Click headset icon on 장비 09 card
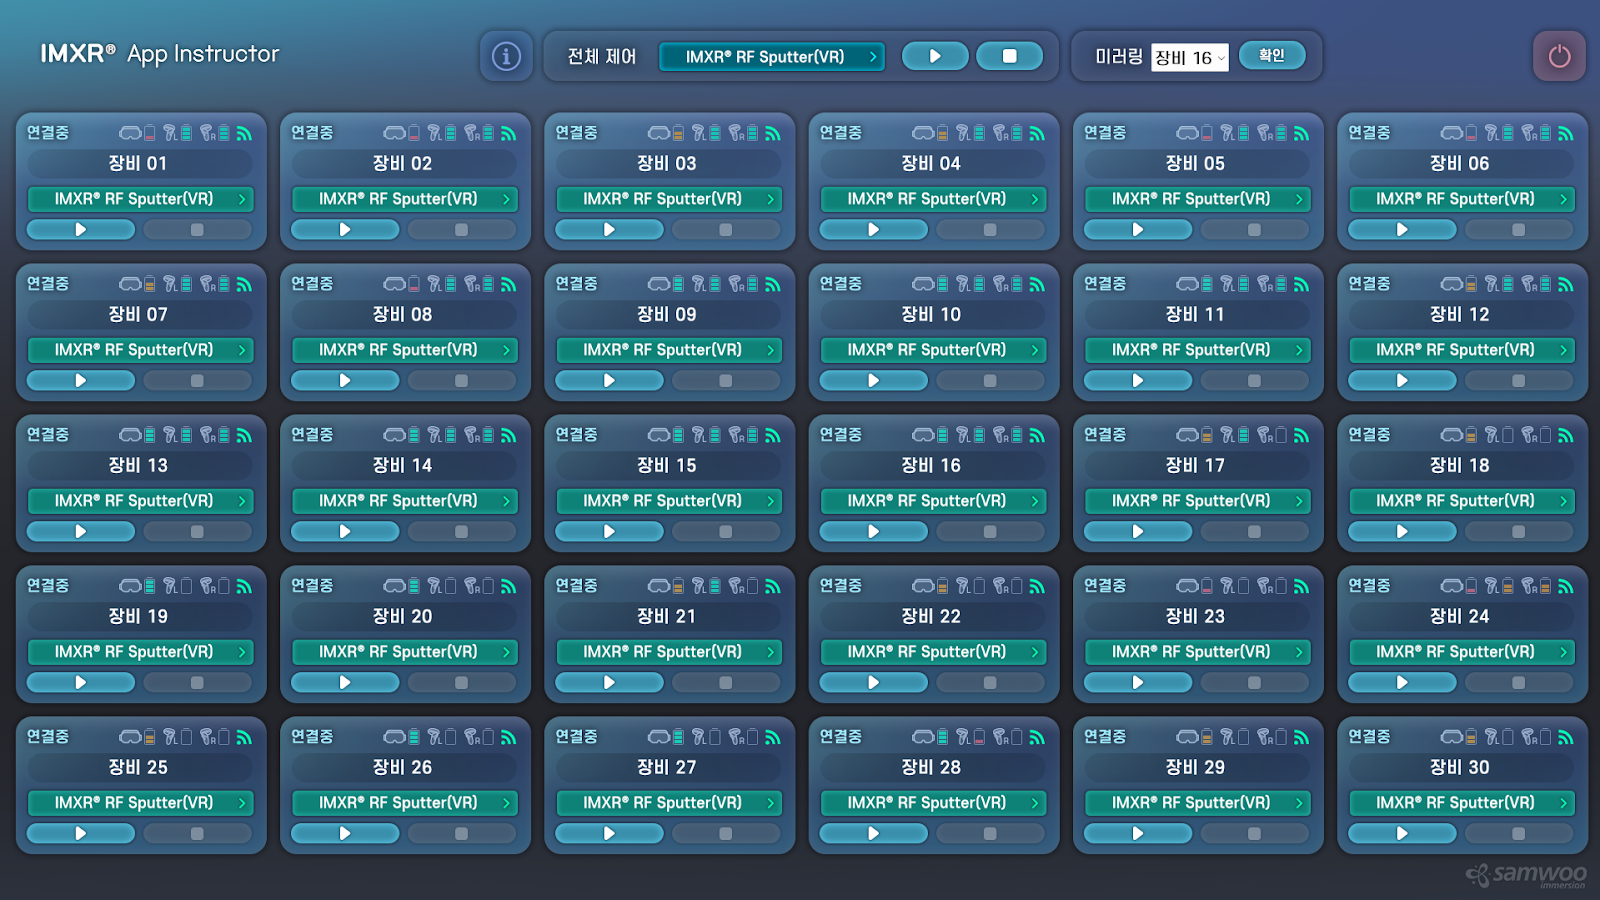Viewport: 1600px width, 900px height. click(659, 284)
